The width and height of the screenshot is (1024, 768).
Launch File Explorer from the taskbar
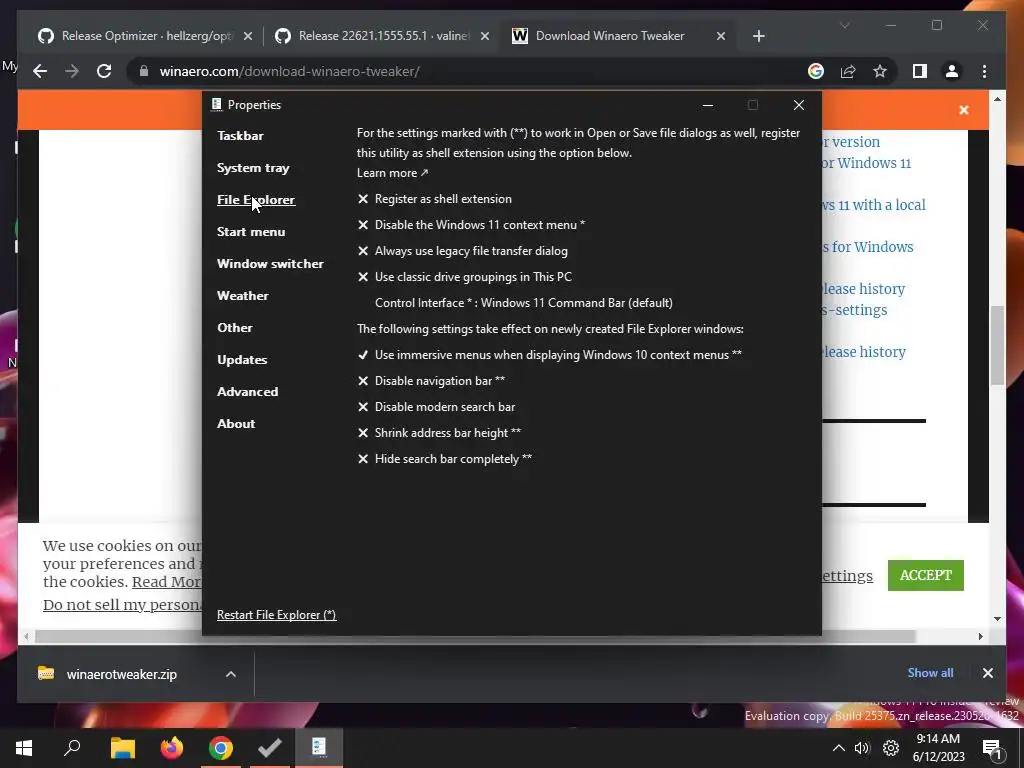click(122, 748)
